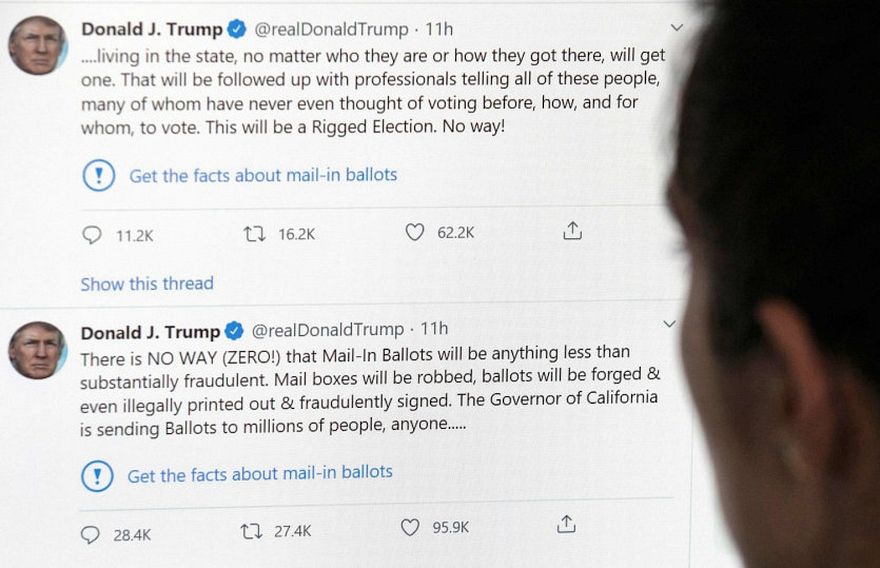This screenshot has height=568, width=880.
Task: Click the profile avatar on the top tweet
Action: 38,45
